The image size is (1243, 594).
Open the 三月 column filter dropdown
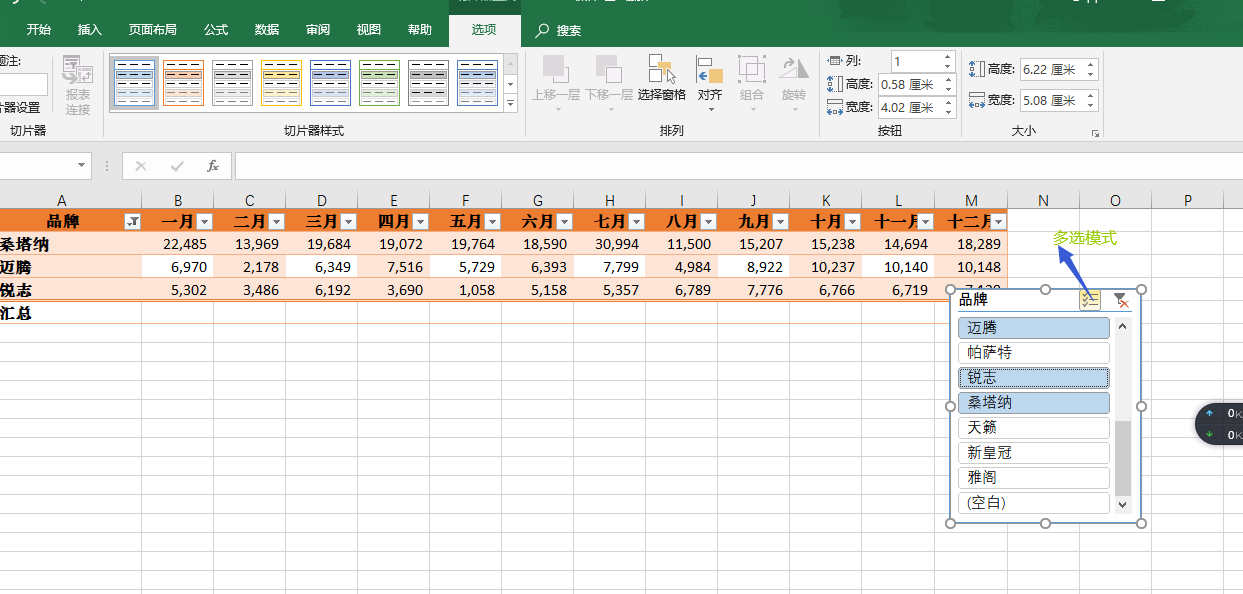(x=349, y=221)
